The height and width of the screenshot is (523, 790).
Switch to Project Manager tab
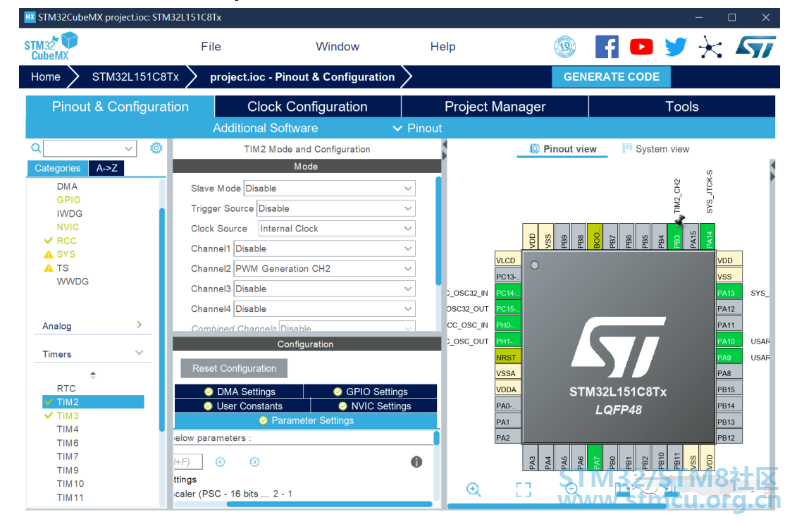click(495, 106)
